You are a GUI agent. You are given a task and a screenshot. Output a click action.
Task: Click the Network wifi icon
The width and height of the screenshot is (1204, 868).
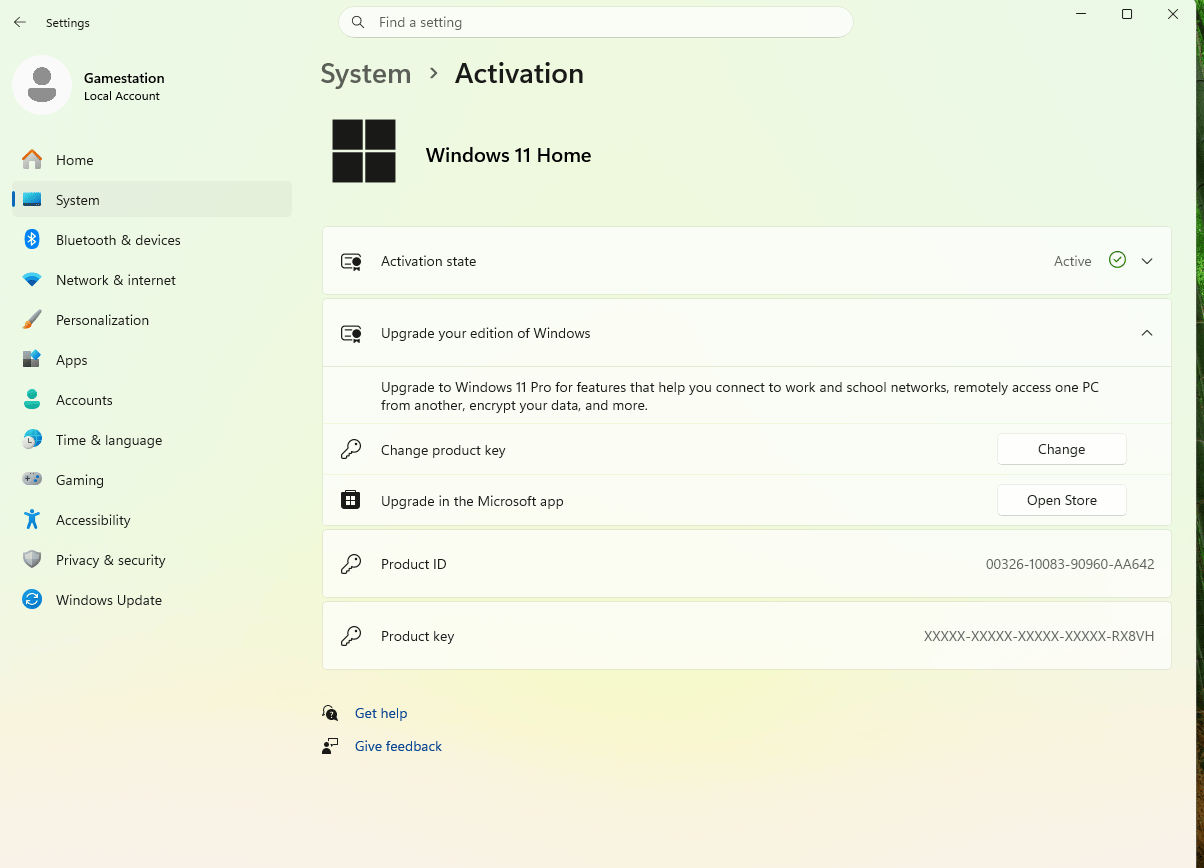click(32, 280)
